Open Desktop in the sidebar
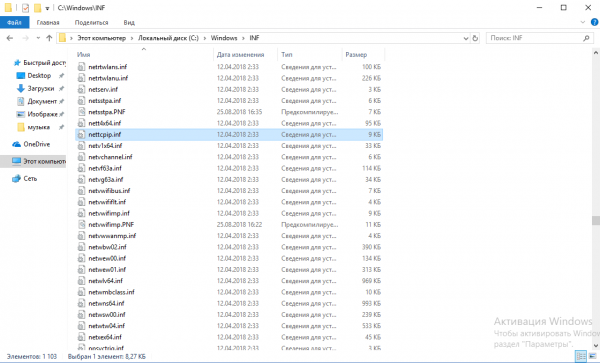The height and width of the screenshot is (363, 600). pos(40,76)
